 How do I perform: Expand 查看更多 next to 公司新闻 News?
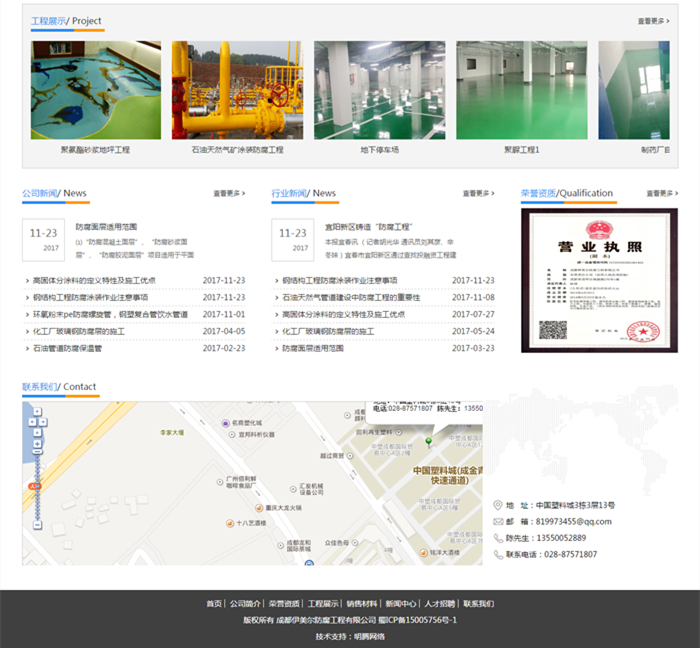pos(229,194)
